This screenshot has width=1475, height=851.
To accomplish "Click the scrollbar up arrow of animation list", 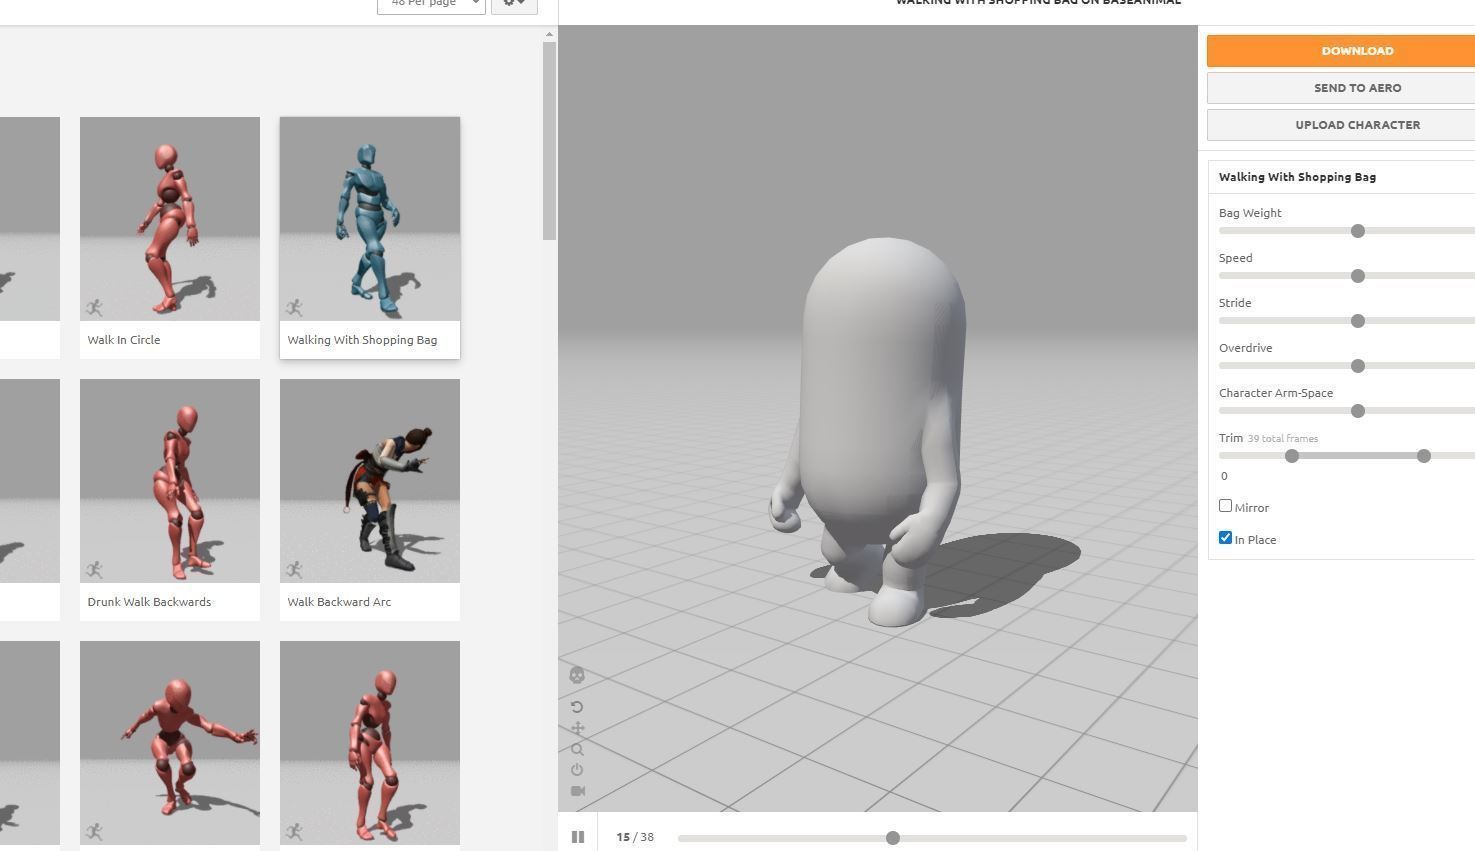I will 549,35.
